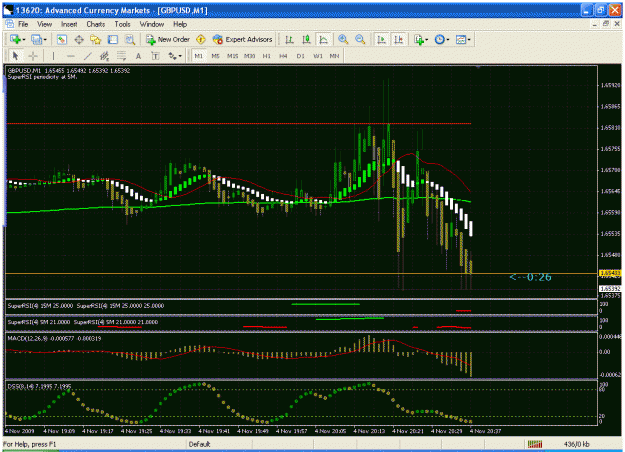625x452 pixels.
Task: Open the New Chart icon
Action: [15, 39]
